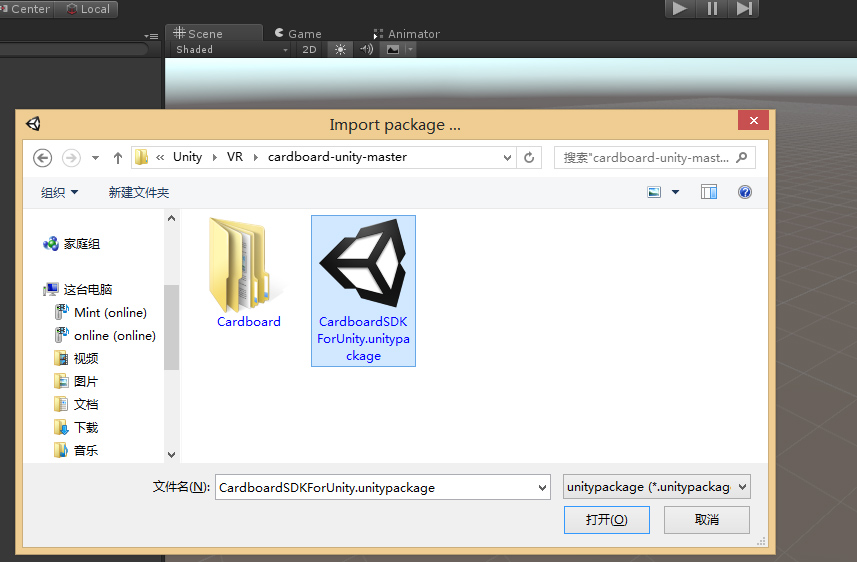Open the hierarchy panel options menu
Image resolution: width=857 pixels, height=562 pixels.
151,36
